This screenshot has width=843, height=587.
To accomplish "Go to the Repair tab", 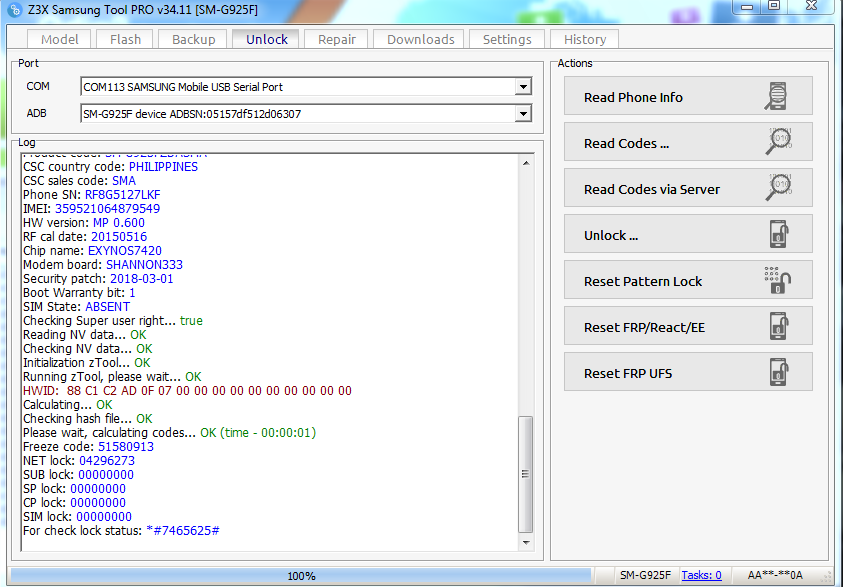I will (x=337, y=39).
